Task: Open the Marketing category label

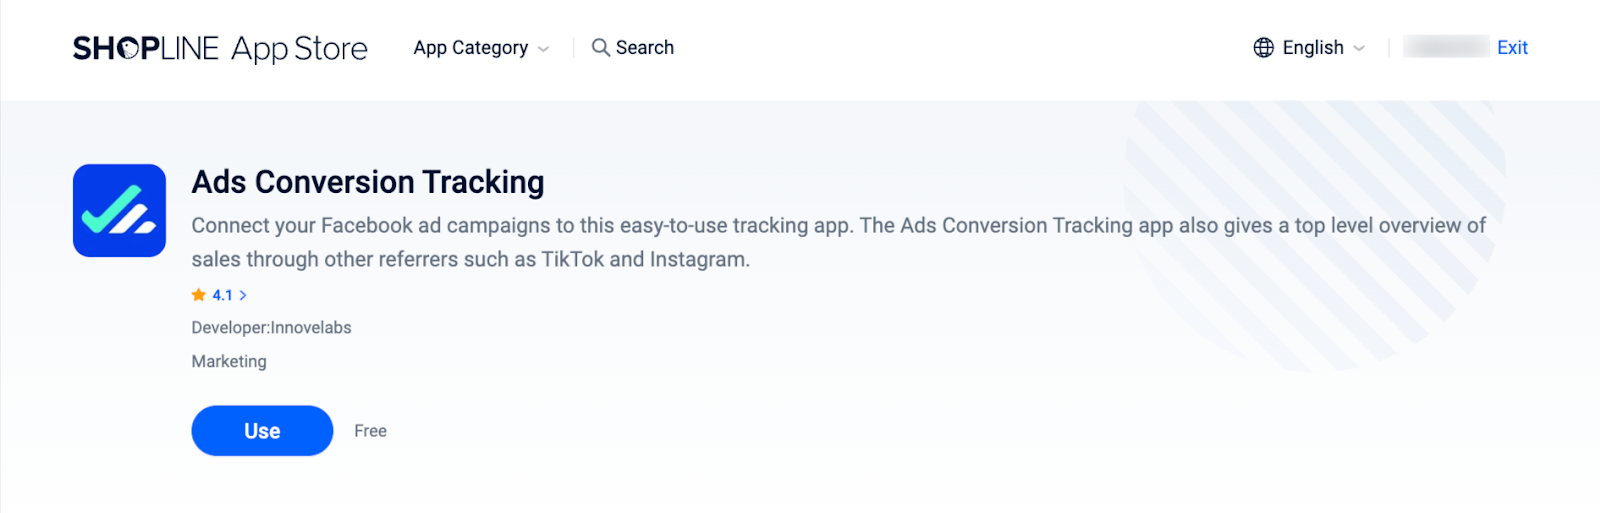Action: pos(229,361)
